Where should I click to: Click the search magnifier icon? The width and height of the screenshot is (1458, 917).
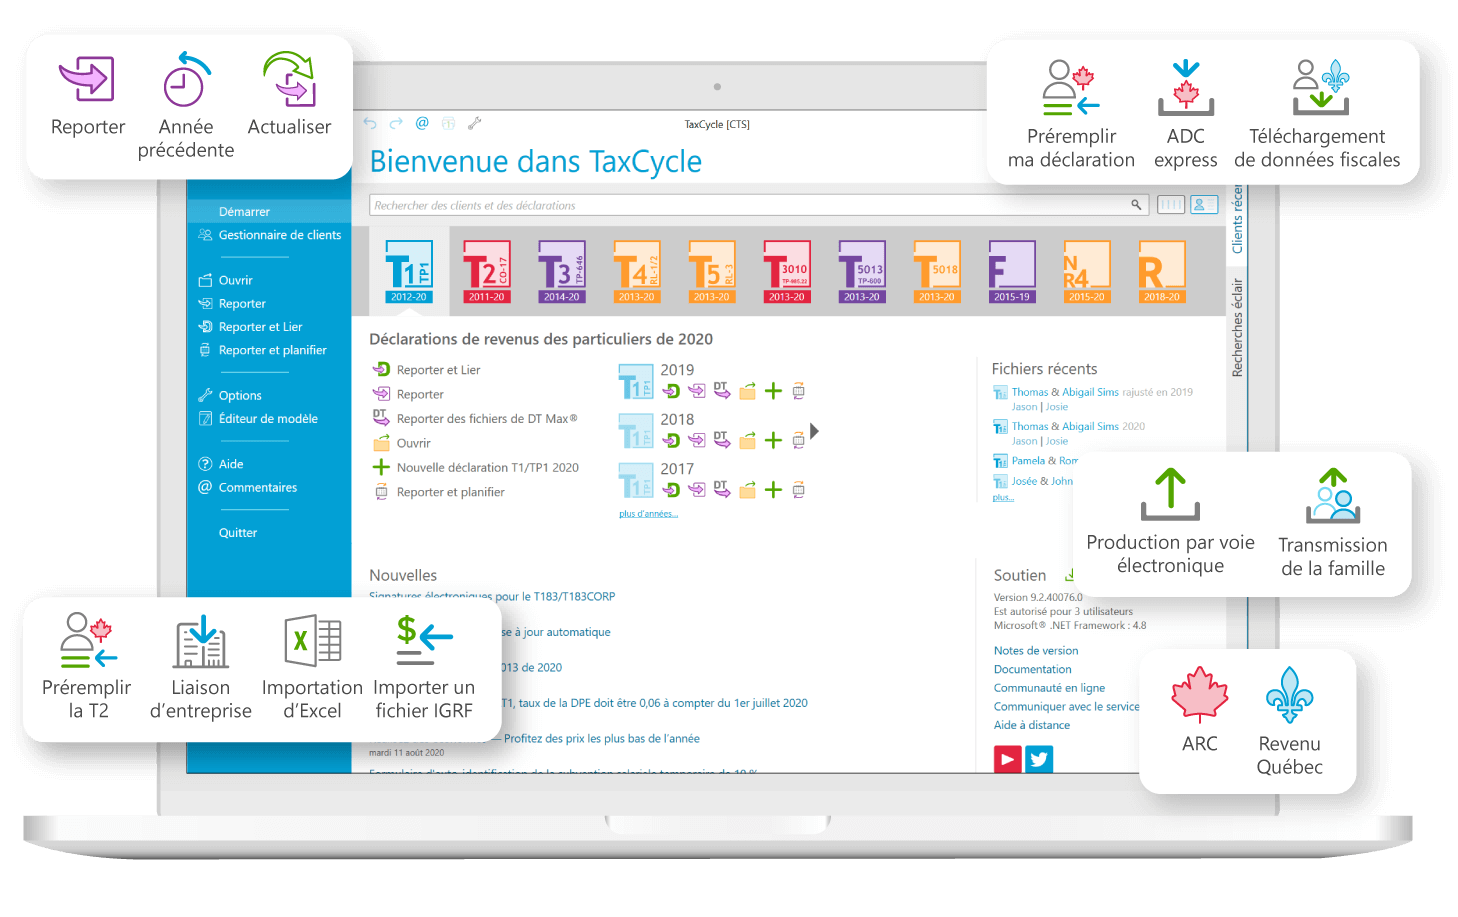coord(1136,205)
